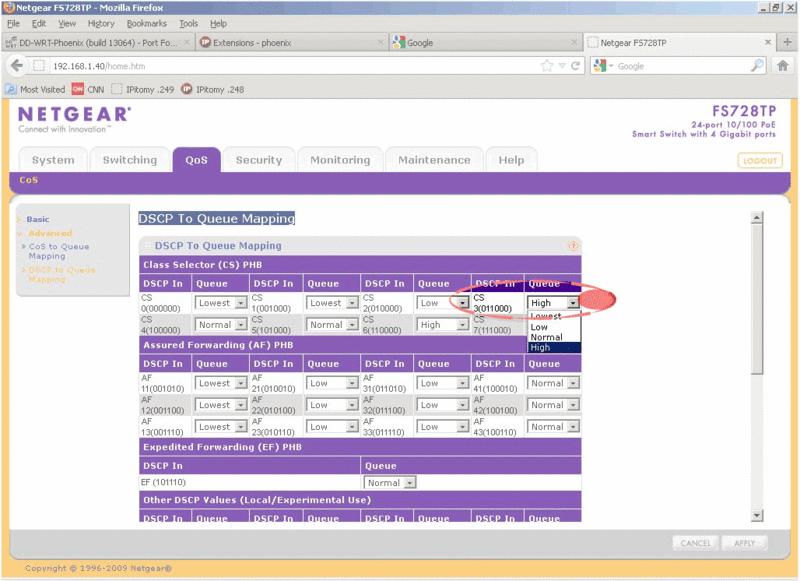Choose Normal in the open queue list
800x581 pixels.
[x=546, y=338]
